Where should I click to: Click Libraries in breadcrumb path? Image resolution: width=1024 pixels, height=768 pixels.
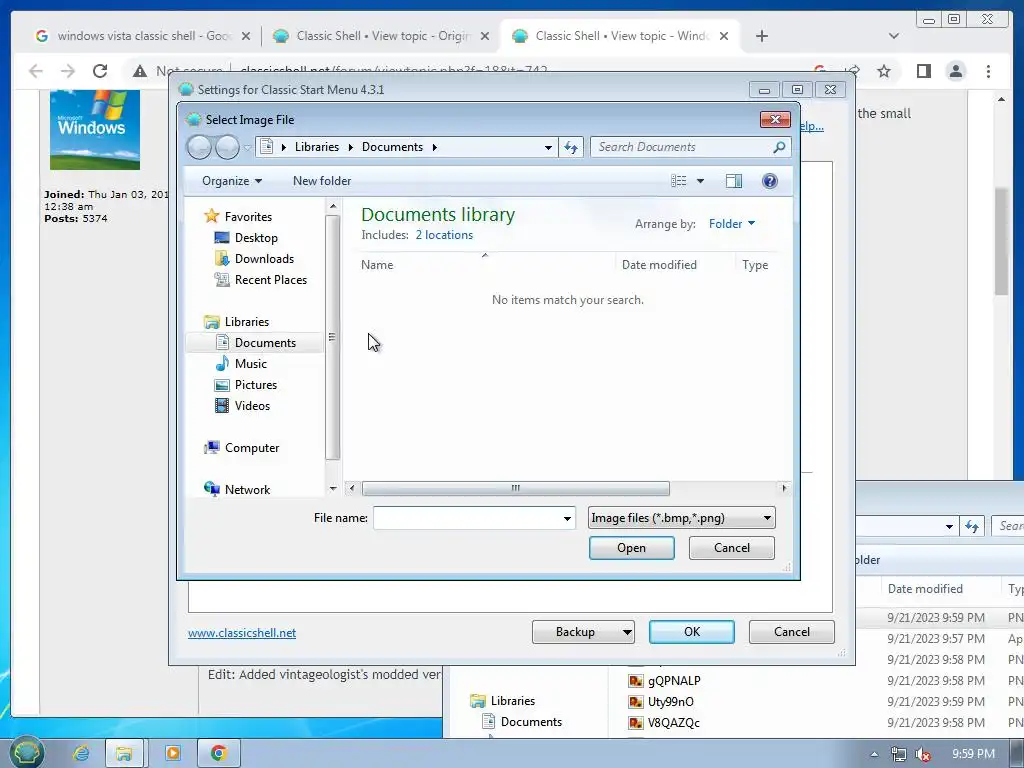[317, 147]
